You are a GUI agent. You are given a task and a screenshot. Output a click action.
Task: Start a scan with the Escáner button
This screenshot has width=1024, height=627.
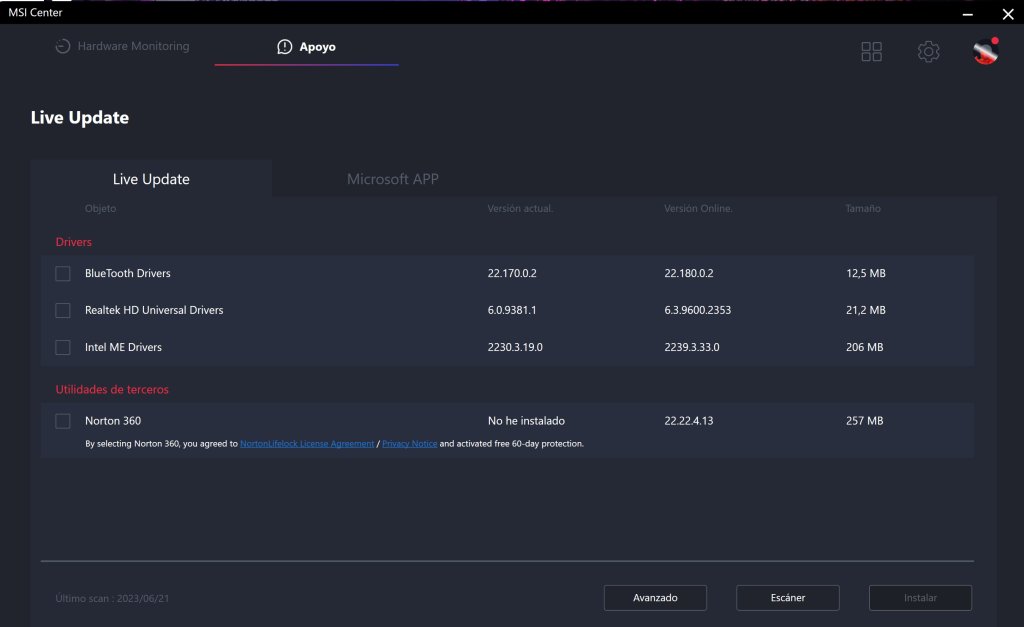788,598
